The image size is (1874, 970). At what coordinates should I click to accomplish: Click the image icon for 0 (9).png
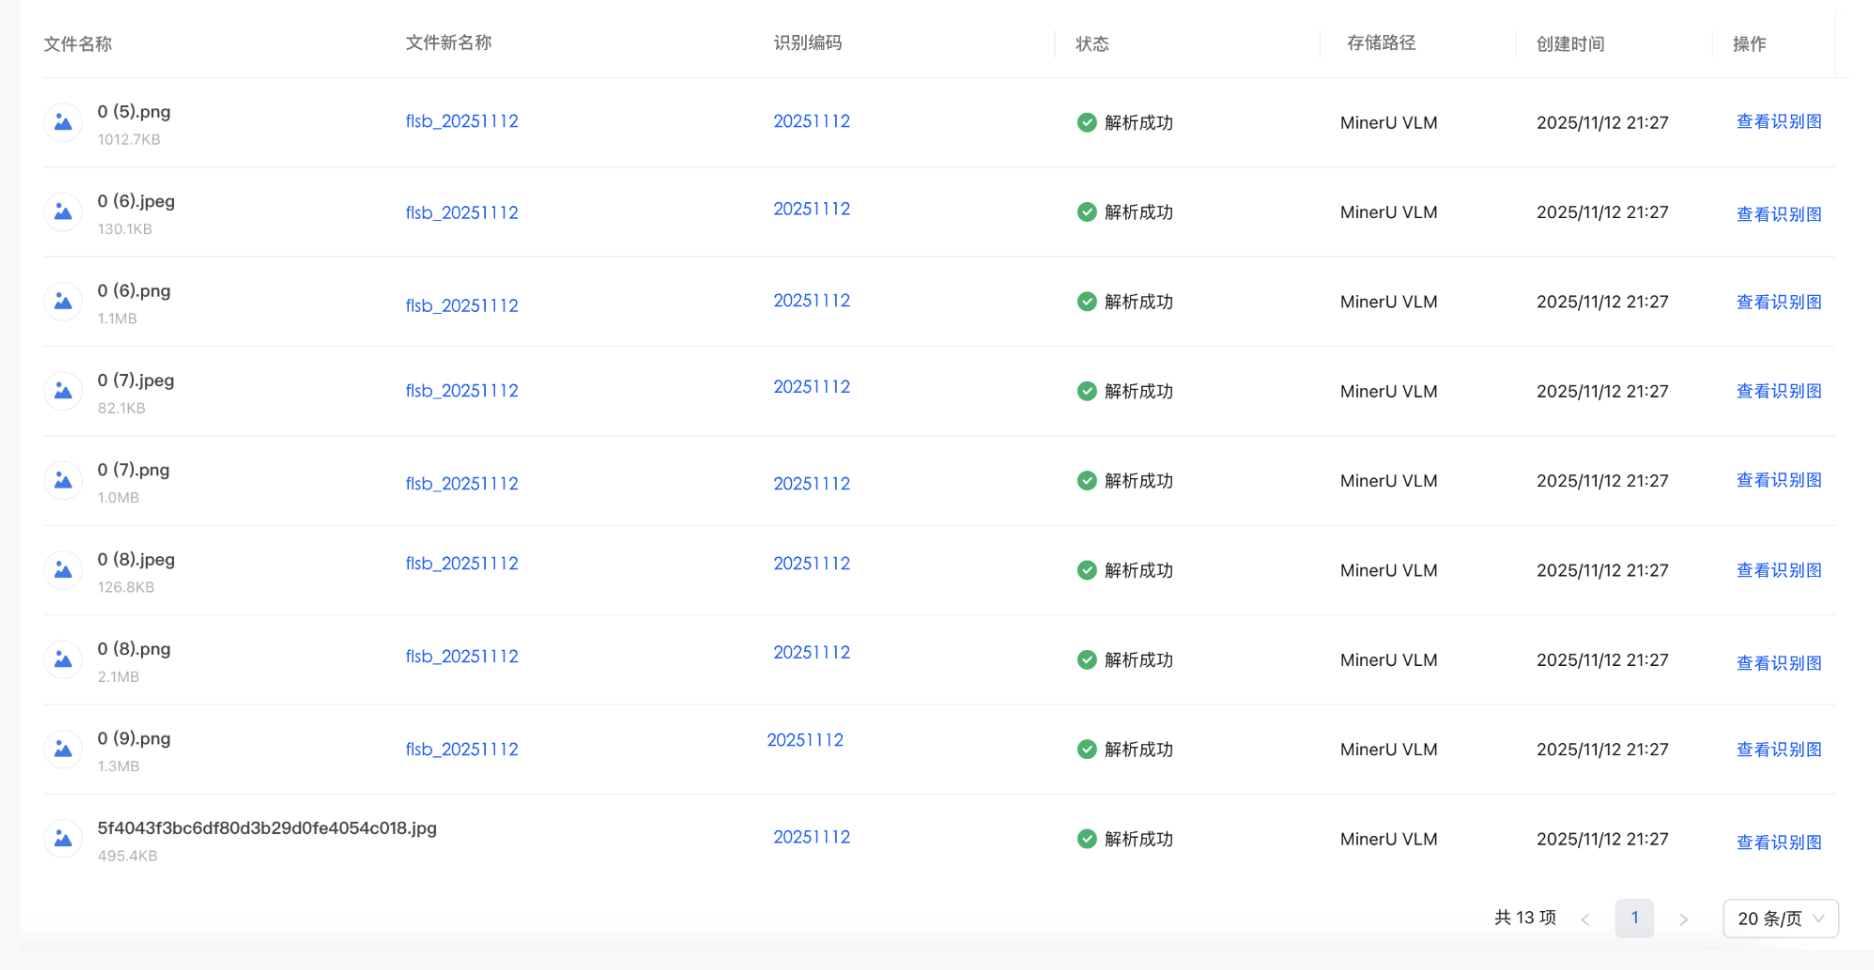coord(63,749)
